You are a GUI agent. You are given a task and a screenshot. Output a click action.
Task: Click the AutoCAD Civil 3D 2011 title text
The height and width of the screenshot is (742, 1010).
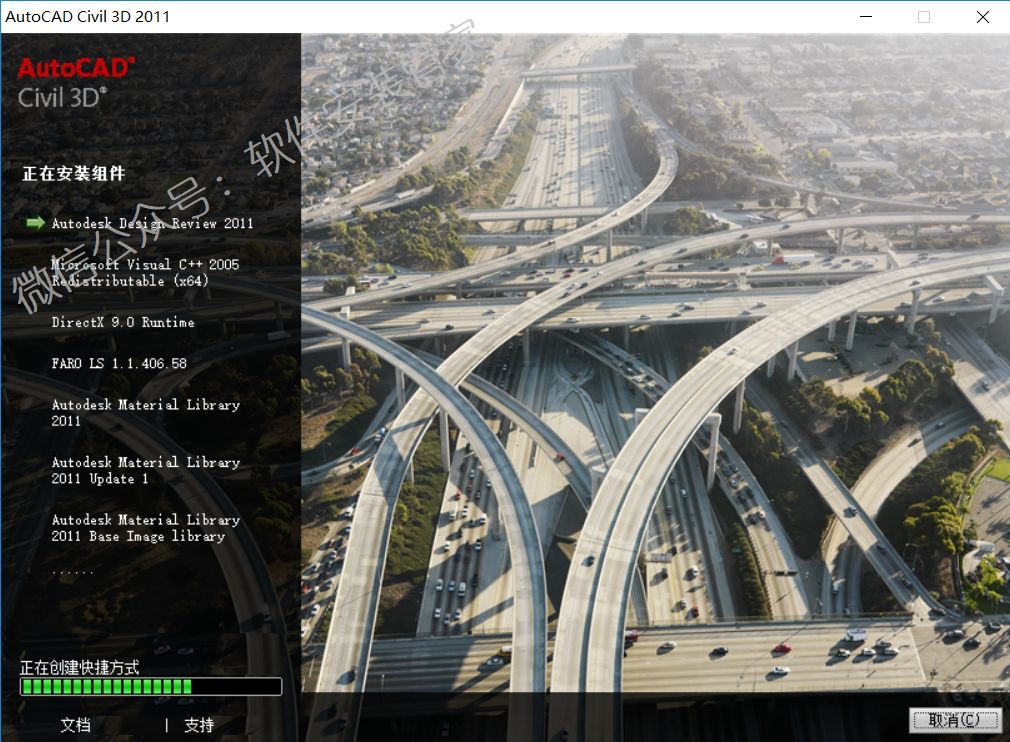[x=88, y=17]
